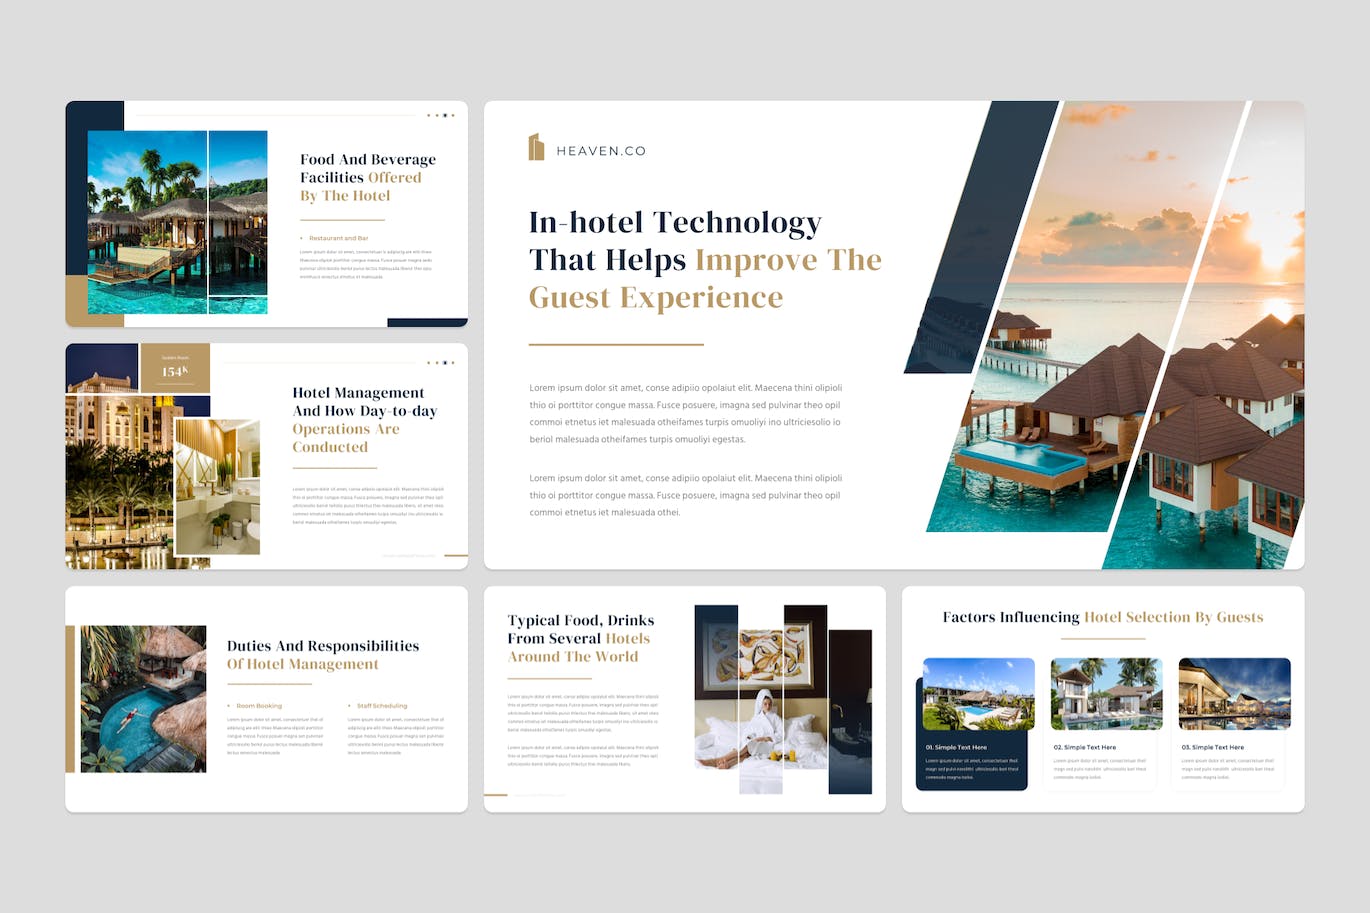Click the pagination dots on Hotel Management slide

(440, 363)
